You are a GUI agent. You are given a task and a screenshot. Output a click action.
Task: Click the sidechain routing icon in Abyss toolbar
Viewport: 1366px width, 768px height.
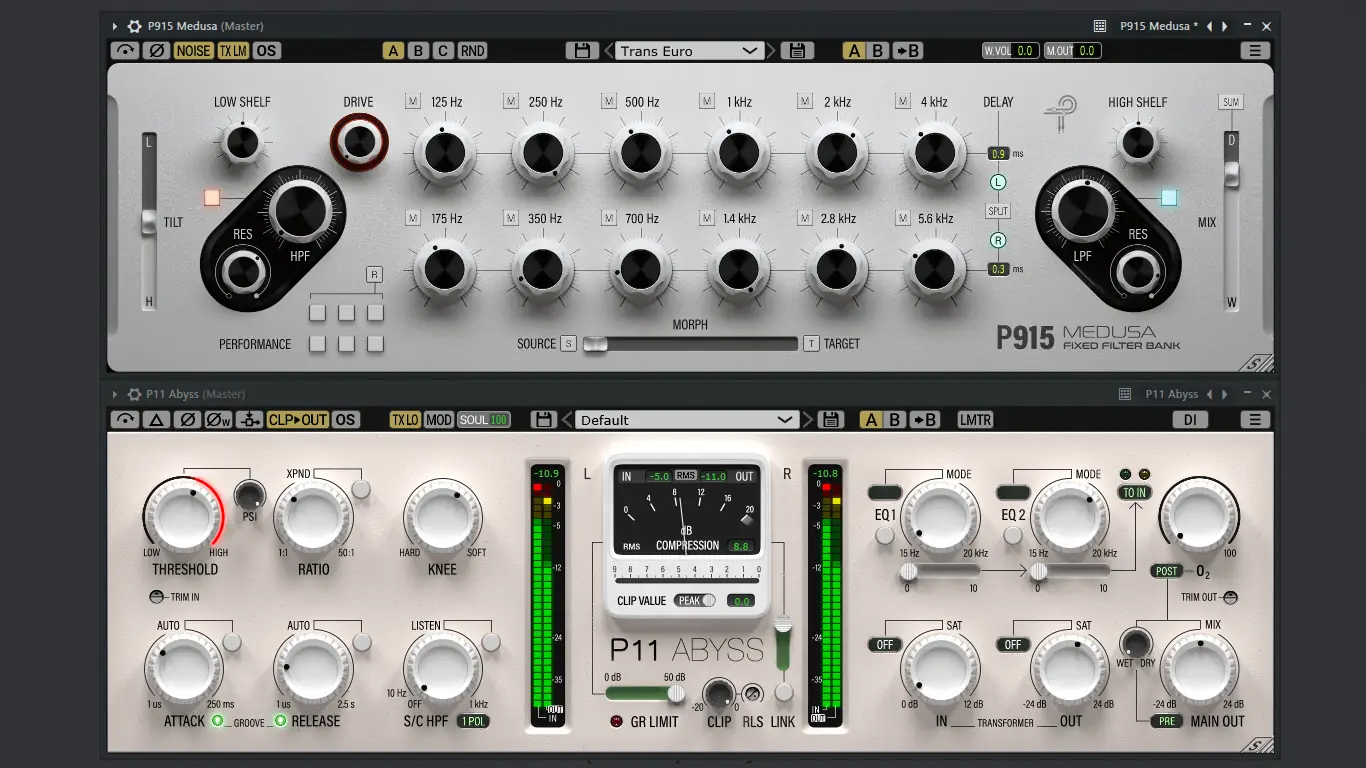(x=249, y=420)
